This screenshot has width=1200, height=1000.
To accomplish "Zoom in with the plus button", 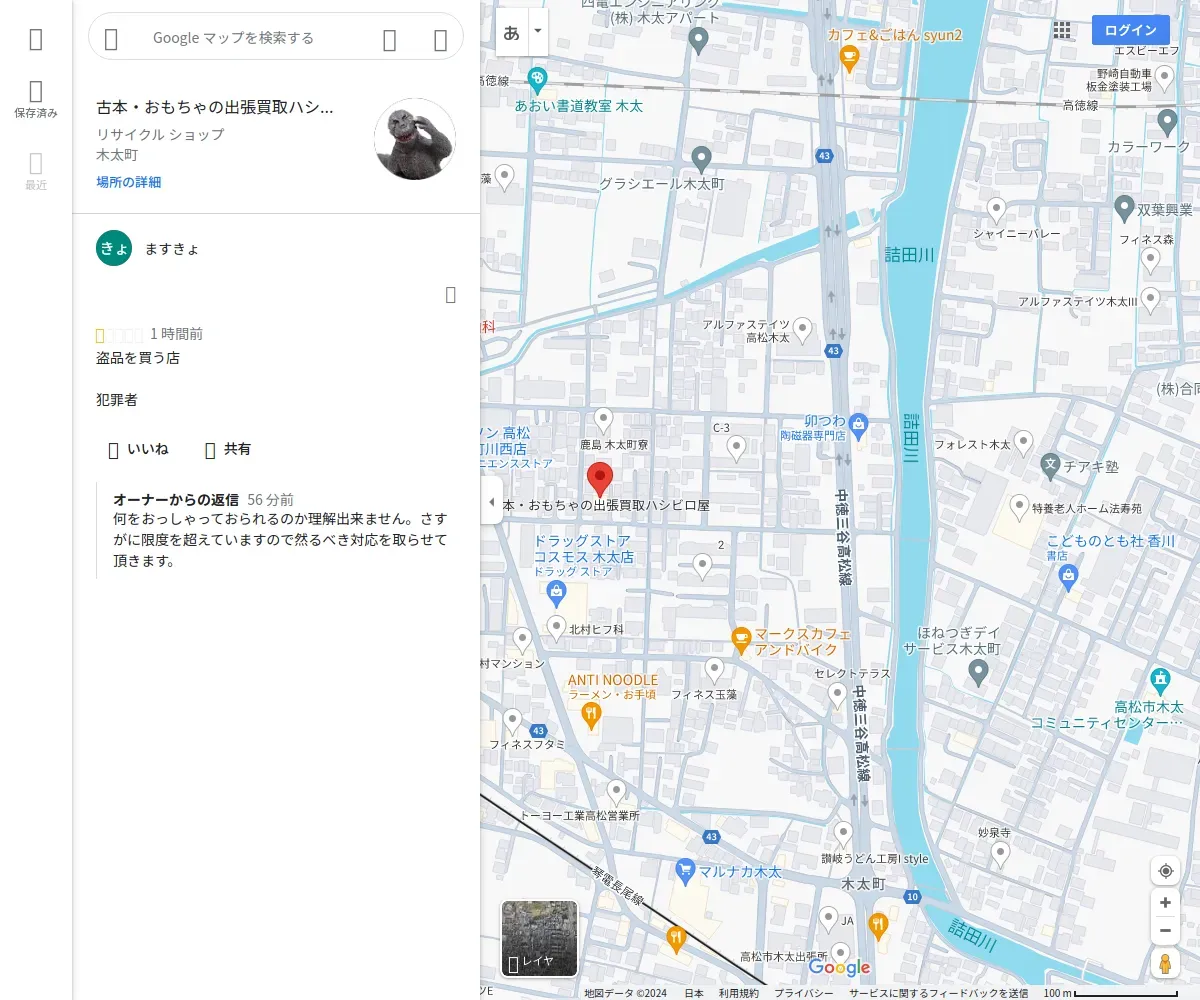I will point(1165,903).
